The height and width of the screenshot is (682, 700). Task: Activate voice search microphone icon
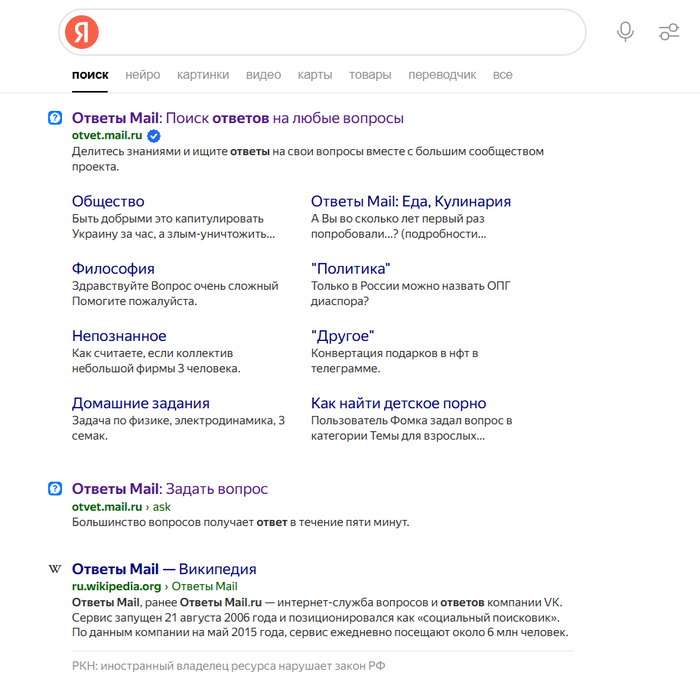625,32
